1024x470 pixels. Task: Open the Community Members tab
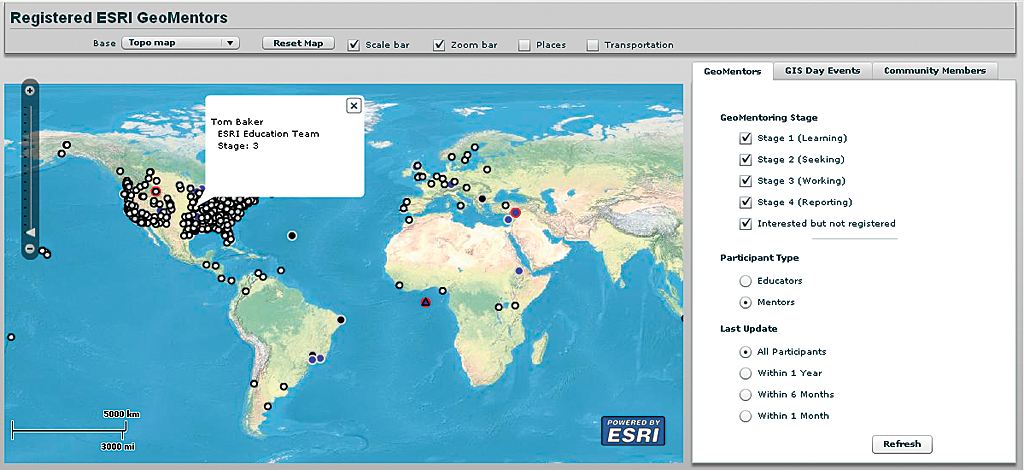[935, 71]
